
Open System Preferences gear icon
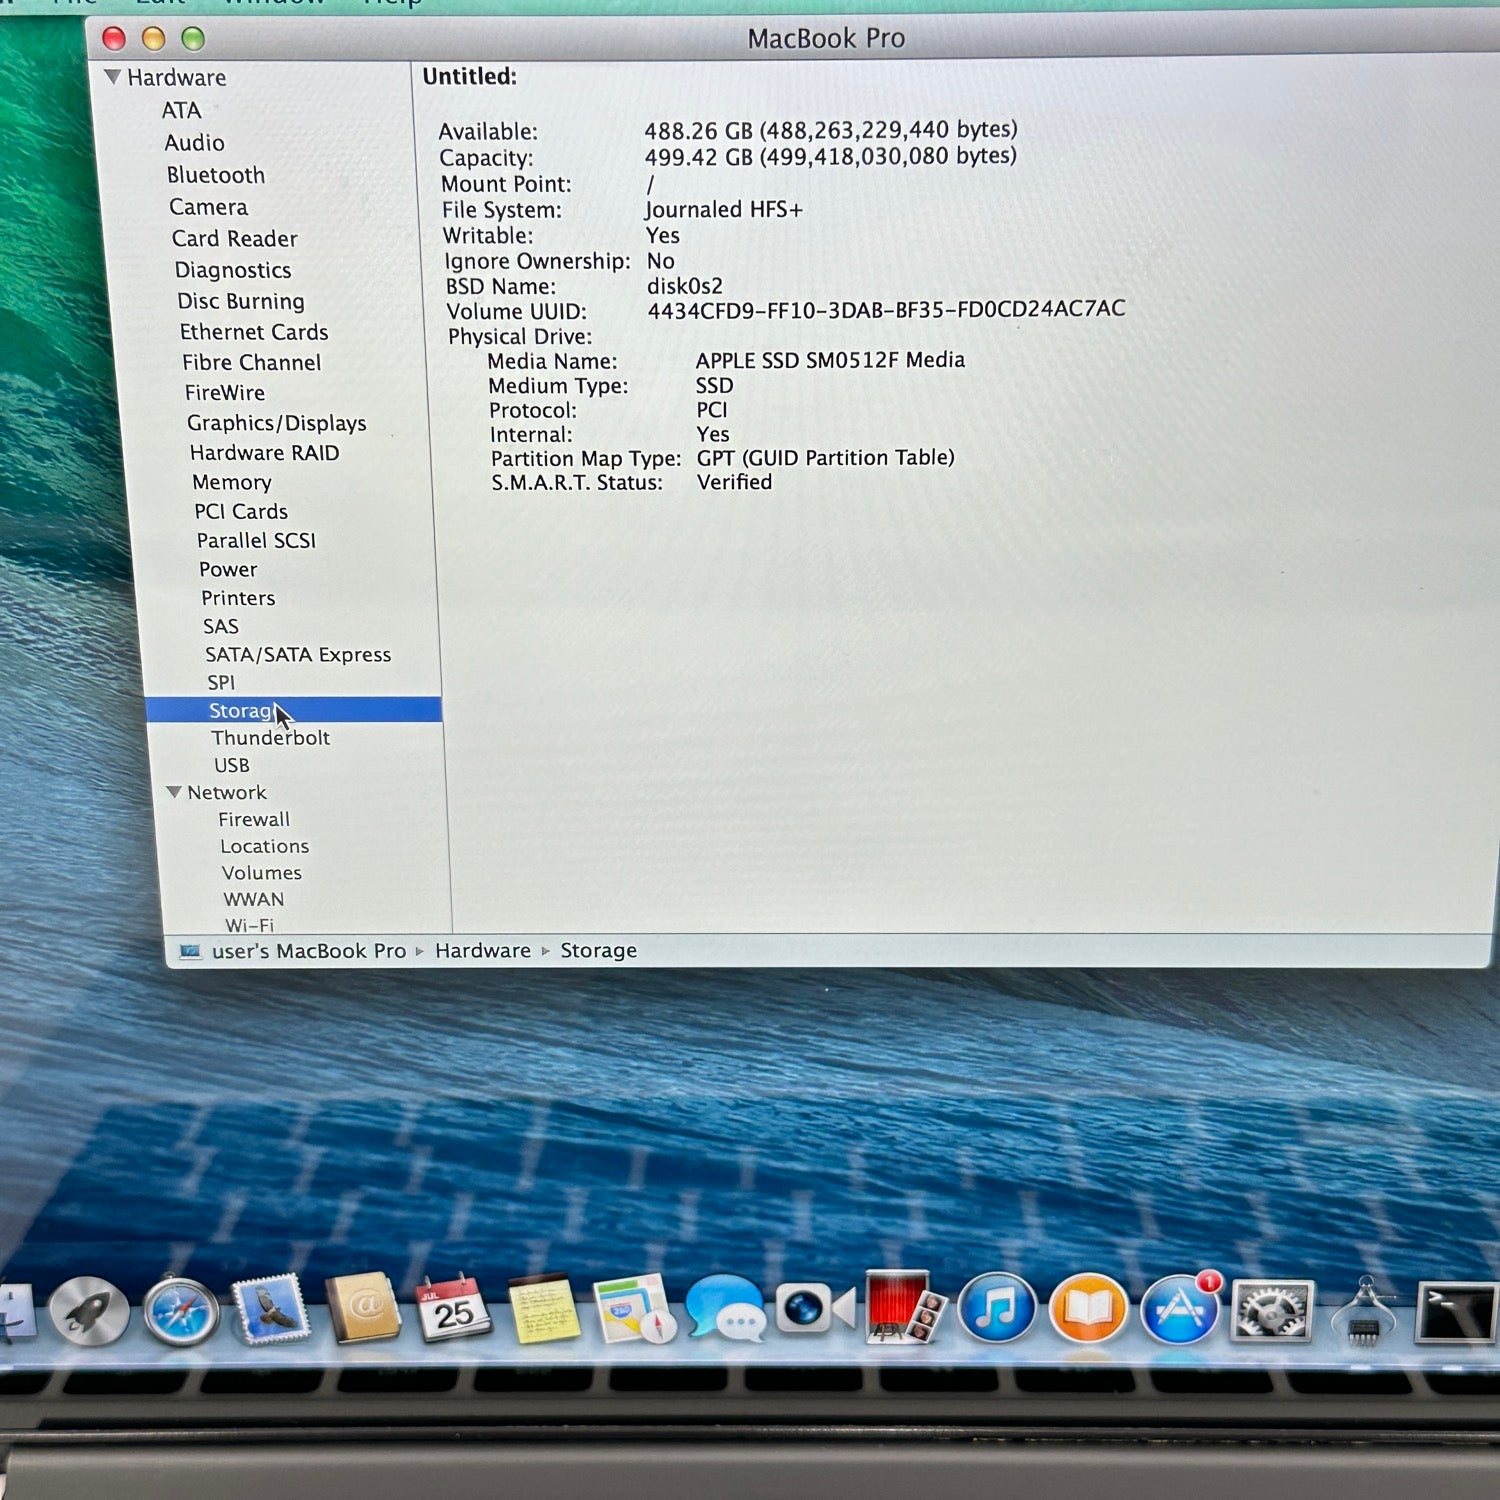1271,1310
